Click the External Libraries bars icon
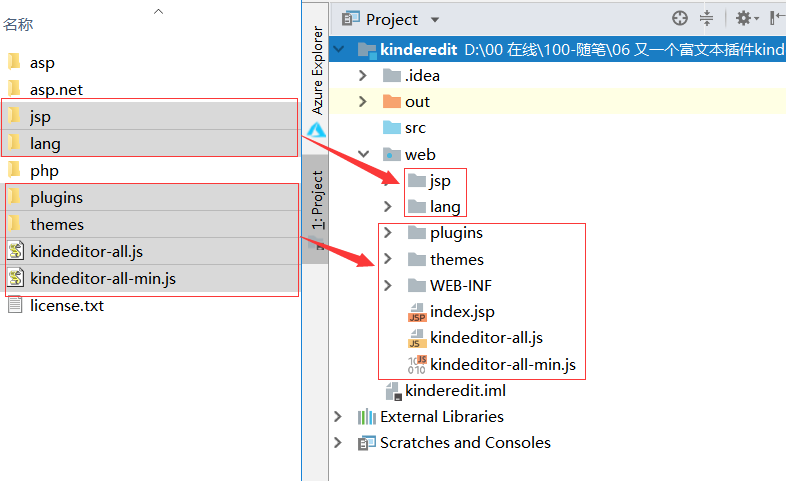The width and height of the screenshot is (786, 481). pos(366,416)
